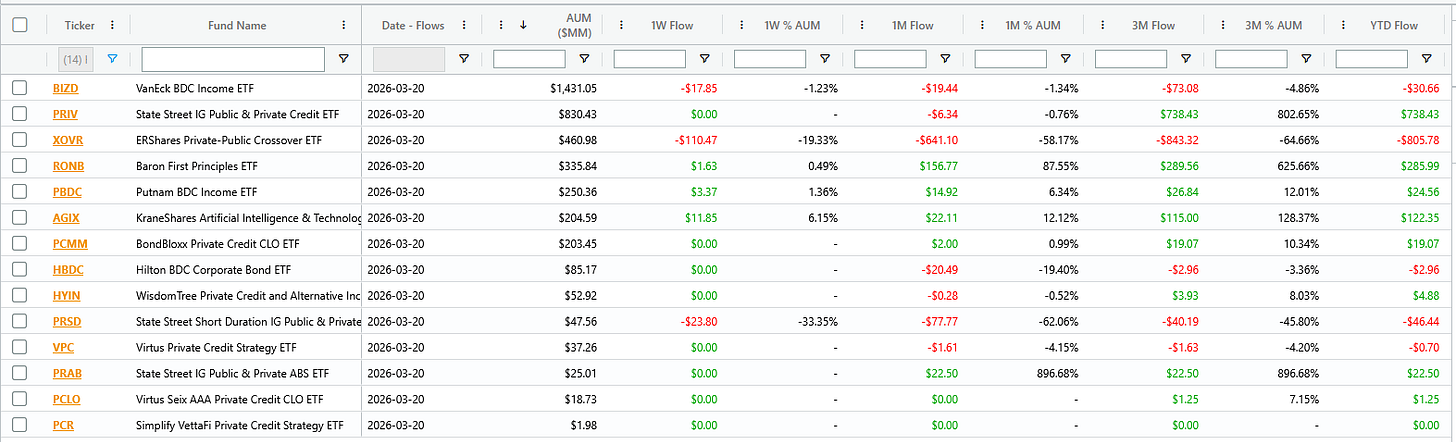Screen dimensions: 1456x442
Task: Sort by the 3M Flow column header
Action: 1152,25
